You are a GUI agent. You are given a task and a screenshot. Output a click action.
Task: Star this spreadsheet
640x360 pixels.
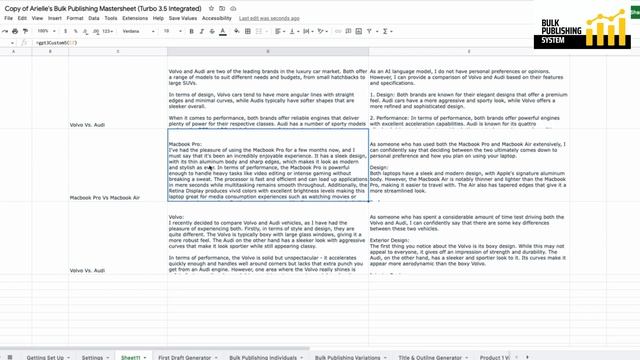click(211, 8)
